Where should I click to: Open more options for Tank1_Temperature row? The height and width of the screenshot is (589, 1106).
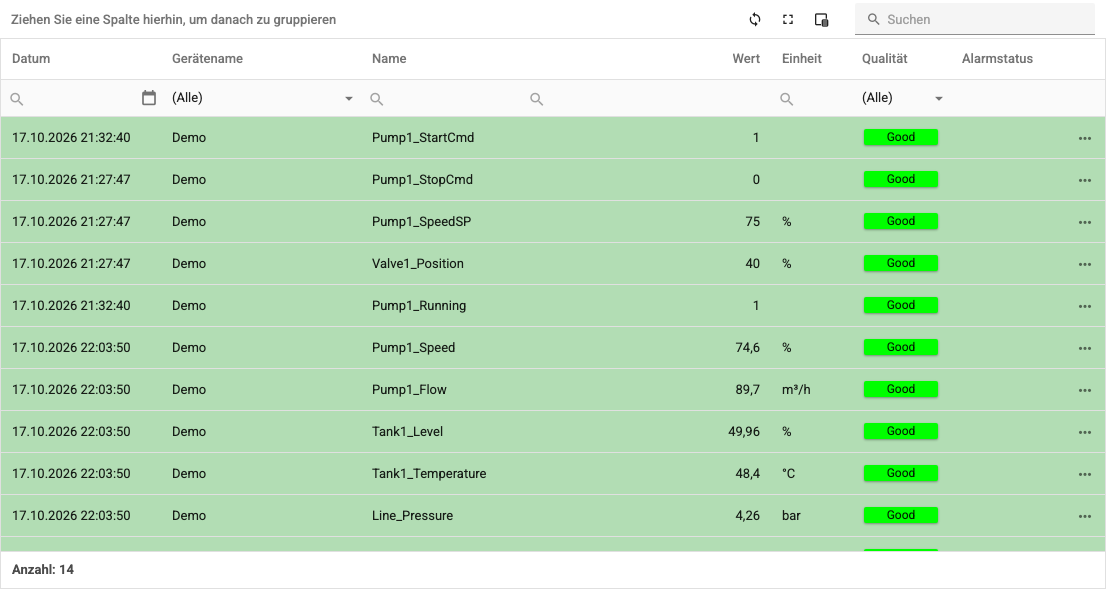[x=1085, y=474]
